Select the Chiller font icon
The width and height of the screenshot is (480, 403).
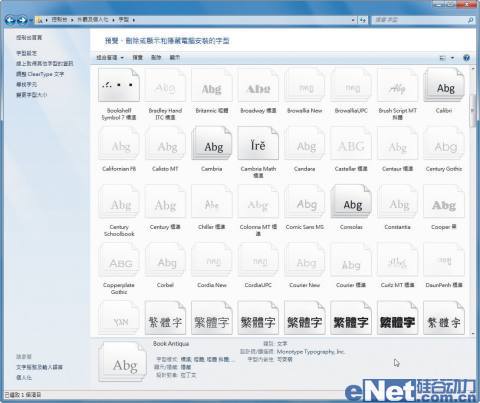212,202
